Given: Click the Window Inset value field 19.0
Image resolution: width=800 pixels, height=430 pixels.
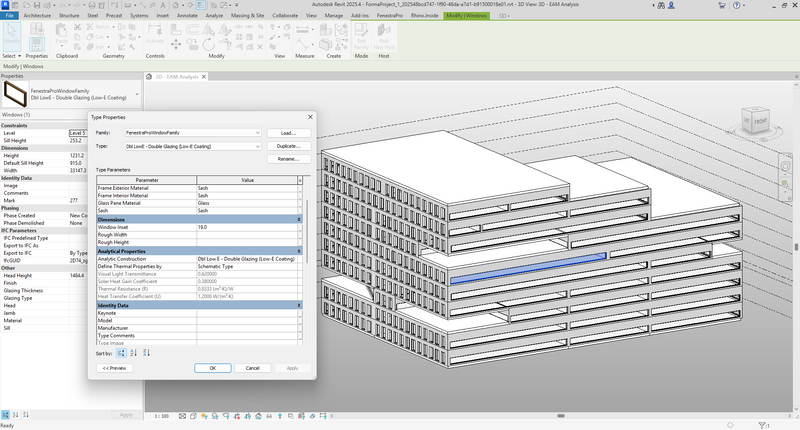Looking at the screenshot, I should tap(247, 227).
